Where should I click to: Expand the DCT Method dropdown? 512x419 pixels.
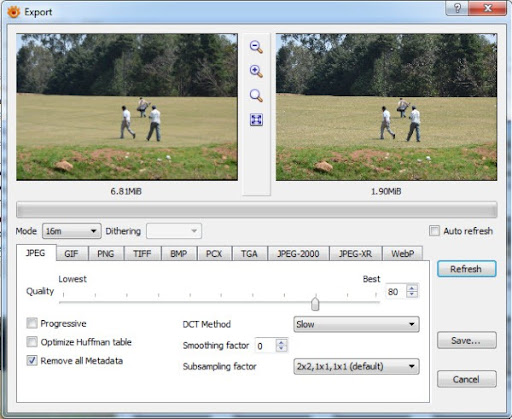pyautogui.click(x=356, y=324)
